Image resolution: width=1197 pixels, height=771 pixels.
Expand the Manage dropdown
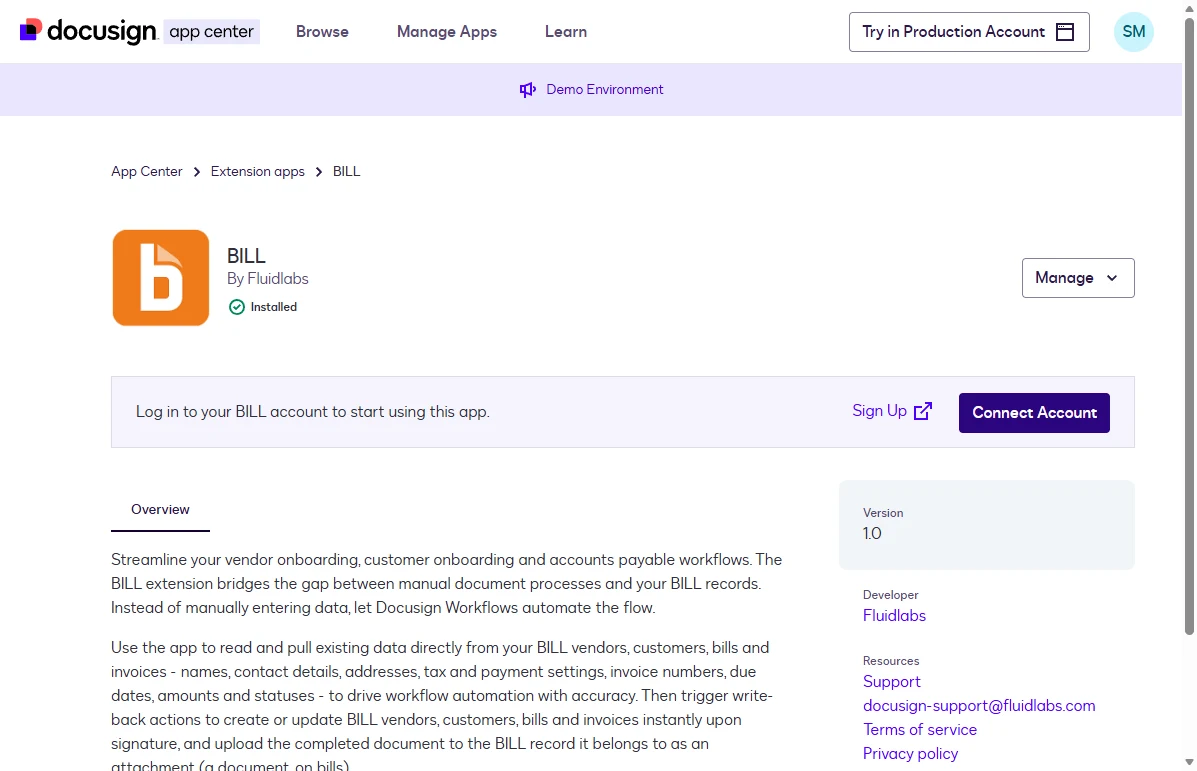click(1078, 278)
